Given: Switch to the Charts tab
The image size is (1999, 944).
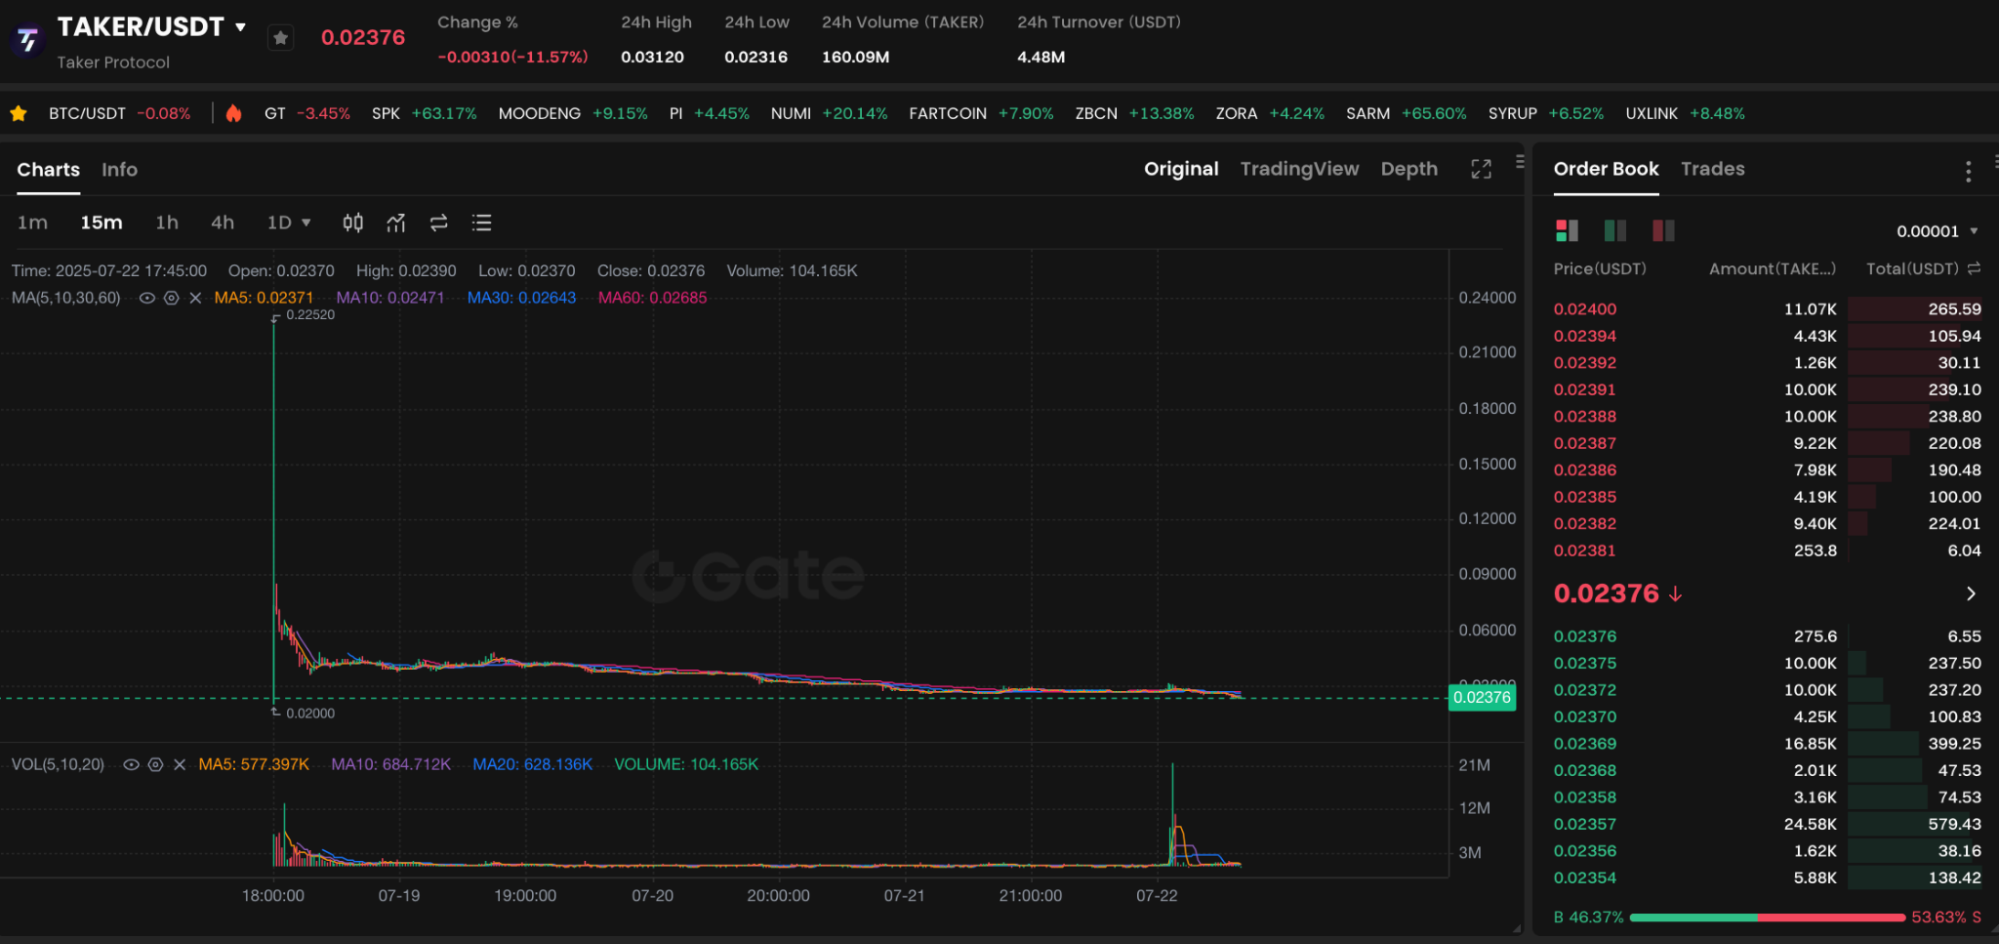Looking at the screenshot, I should [x=48, y=170].
